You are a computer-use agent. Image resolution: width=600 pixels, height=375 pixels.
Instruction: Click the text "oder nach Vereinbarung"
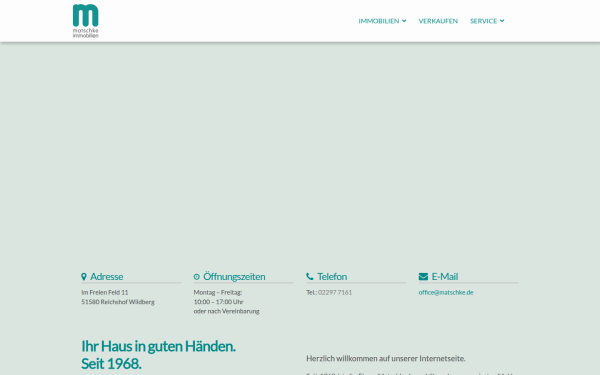[227, 311]
